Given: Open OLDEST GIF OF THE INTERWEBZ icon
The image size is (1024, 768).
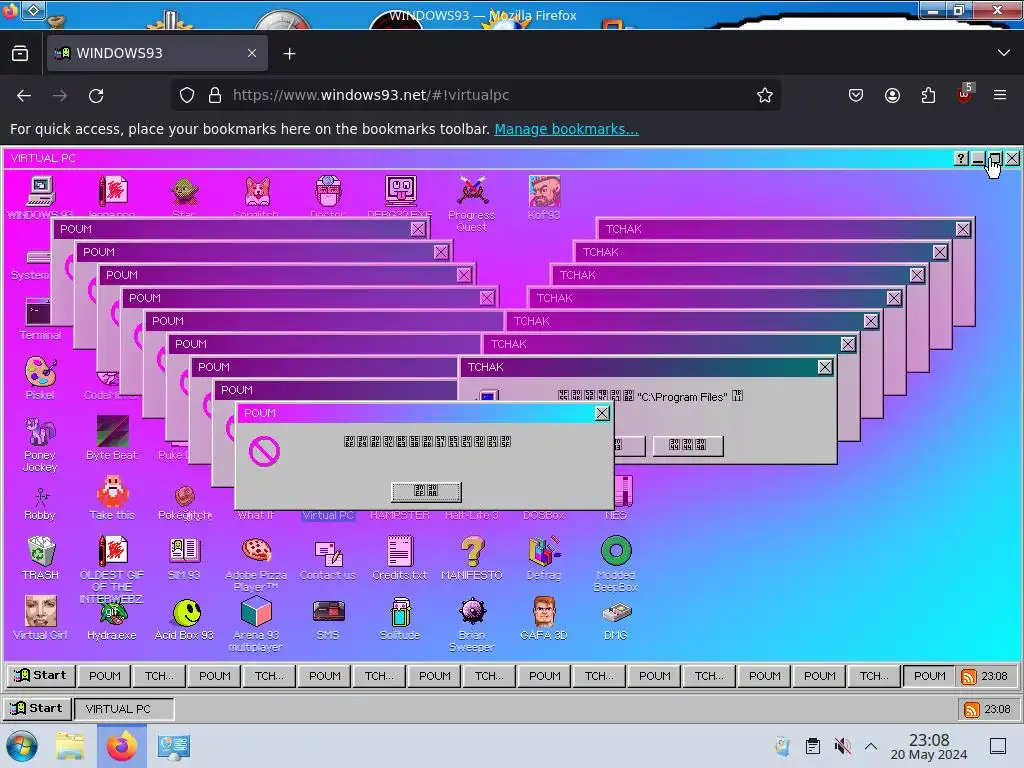Looking at the screenshot, I should pos(112,569).
